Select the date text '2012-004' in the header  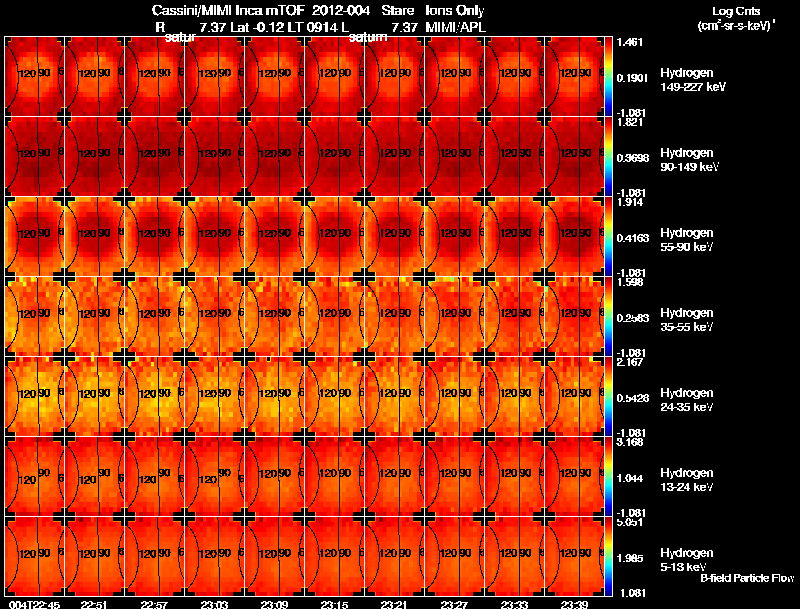pyautogui.click(x=341, y=11)
